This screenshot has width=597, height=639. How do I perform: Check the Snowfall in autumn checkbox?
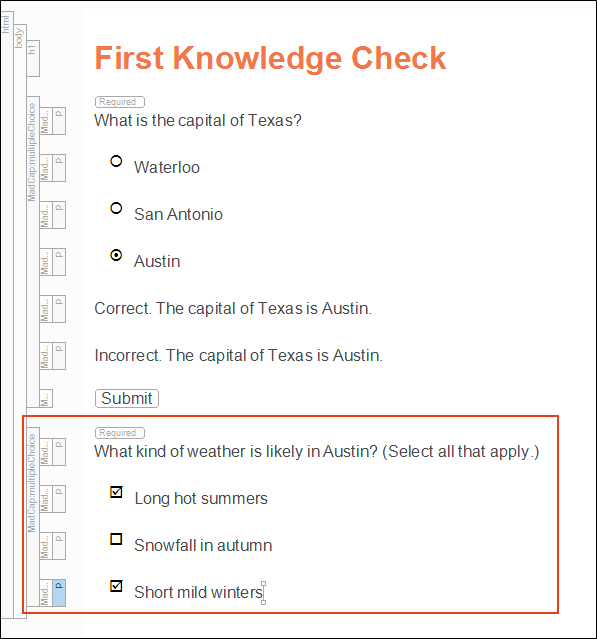pyautogui.click(x=116, y=539)
